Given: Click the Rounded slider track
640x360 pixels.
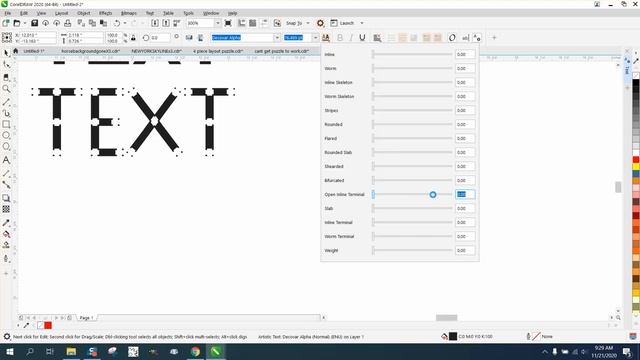Looking at the screenshot, I should point(413,124).
